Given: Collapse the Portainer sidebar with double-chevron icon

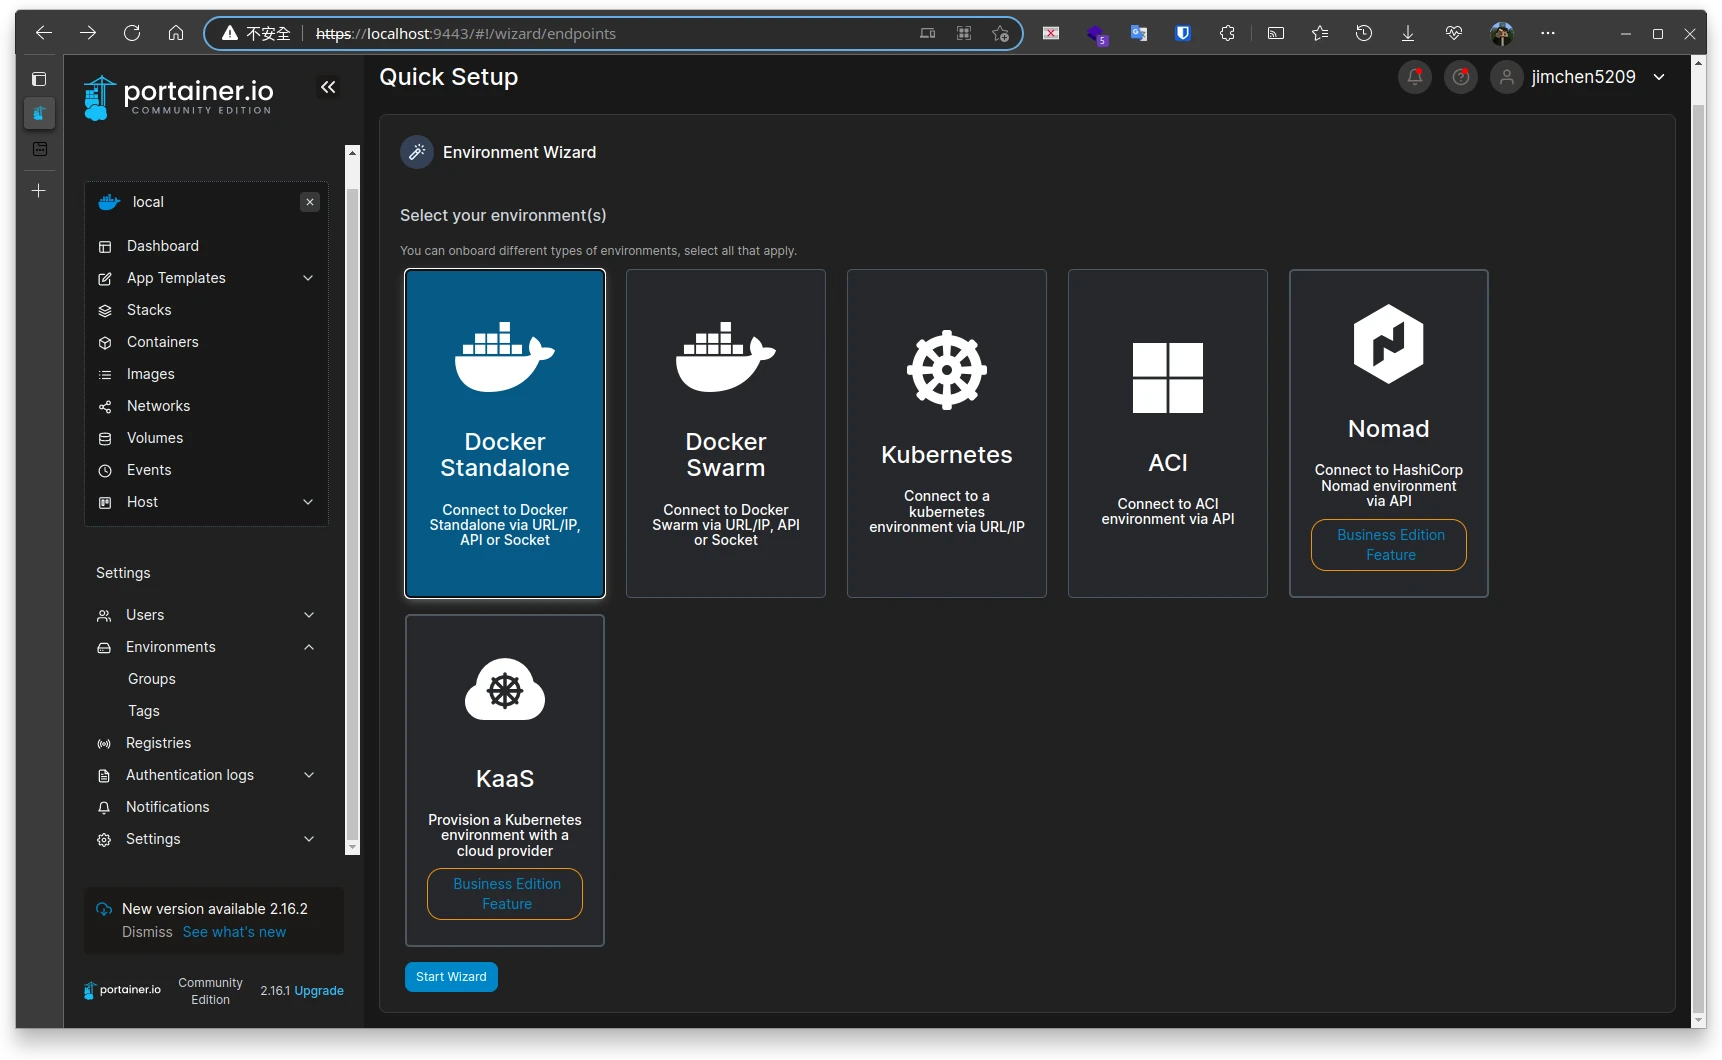Looking at the screenshot, I should [328, 87].
